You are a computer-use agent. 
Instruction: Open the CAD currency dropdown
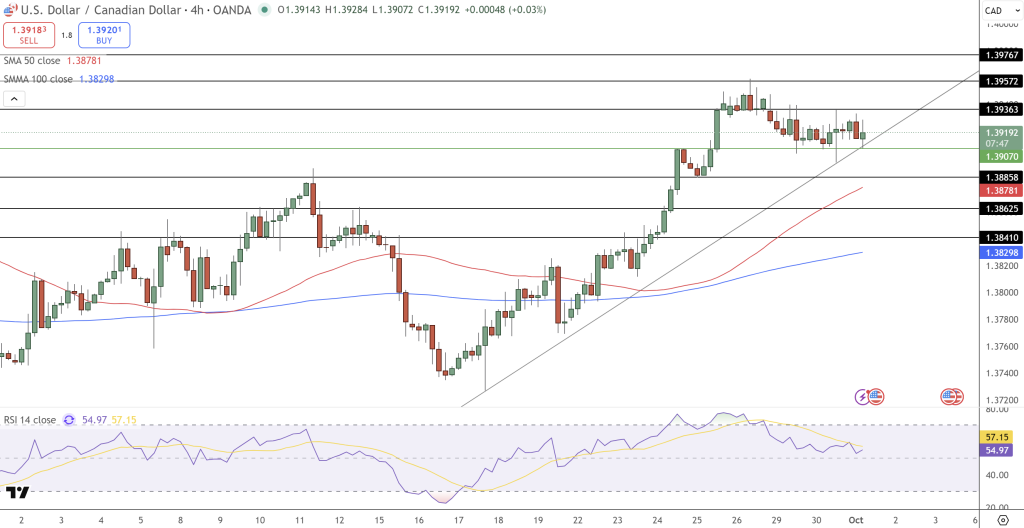994,10
